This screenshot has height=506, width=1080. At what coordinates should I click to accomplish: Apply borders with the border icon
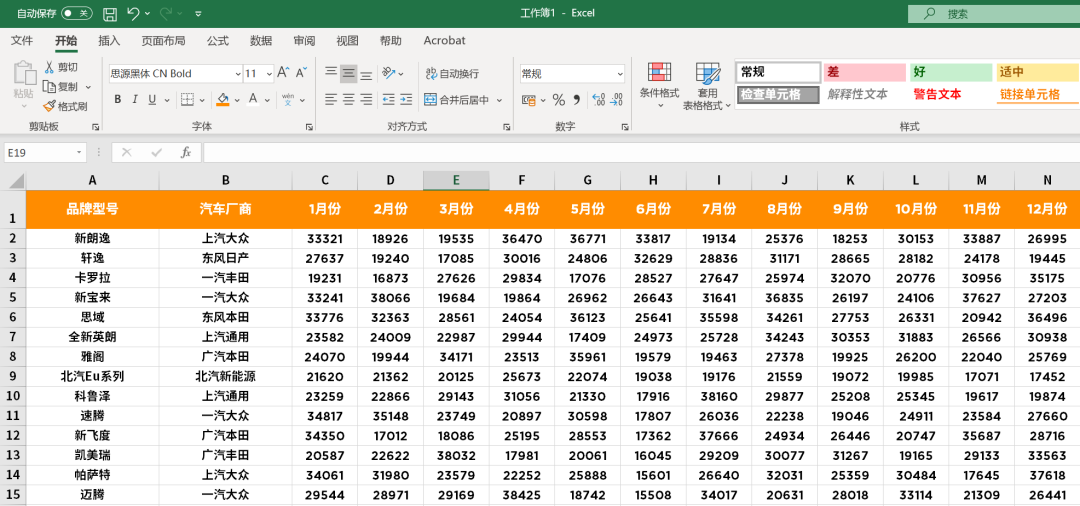pos(187,100)
